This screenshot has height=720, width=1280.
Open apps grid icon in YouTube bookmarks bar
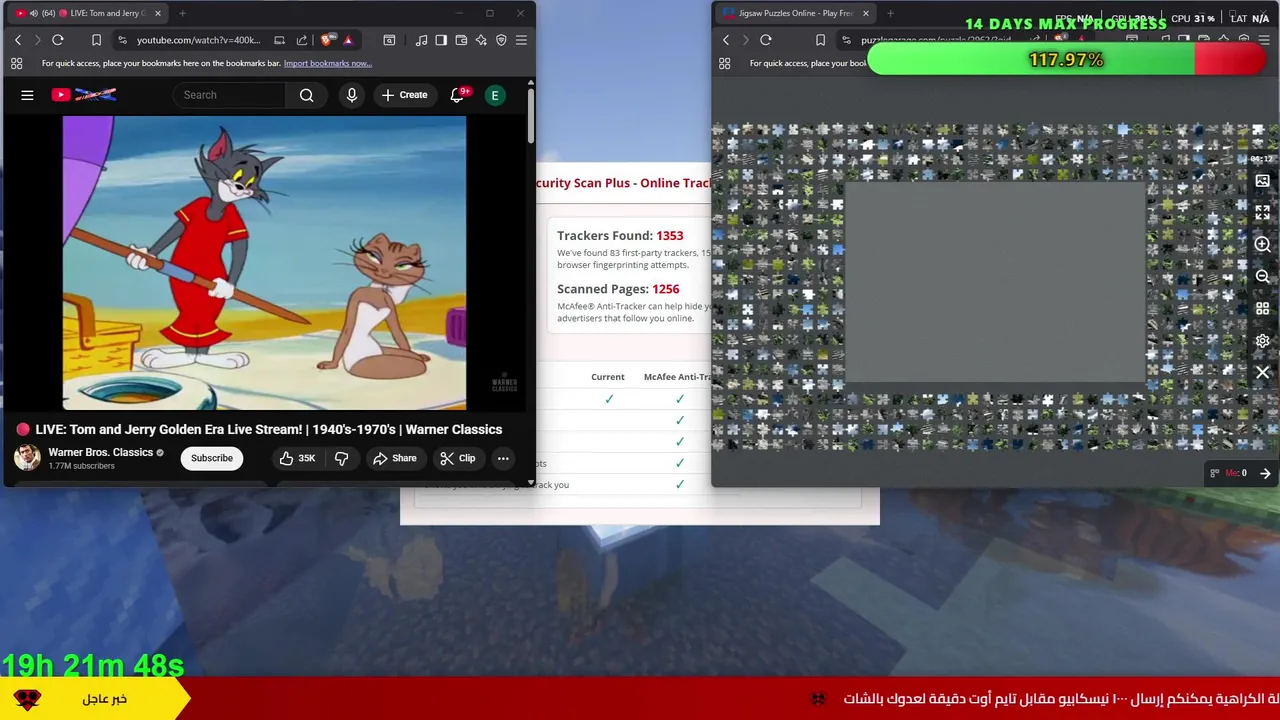(16, 63)
